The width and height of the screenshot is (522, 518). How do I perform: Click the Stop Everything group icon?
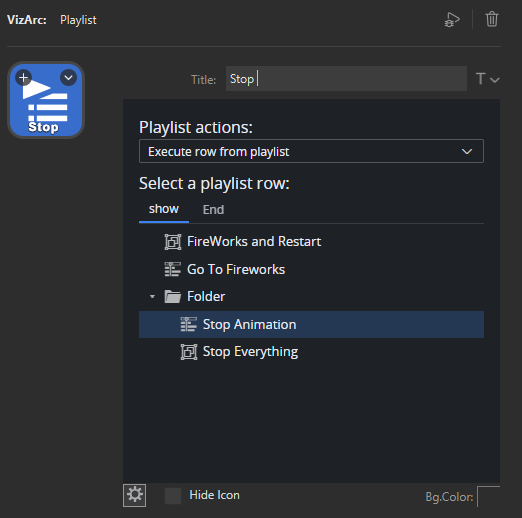pos(189,352)
